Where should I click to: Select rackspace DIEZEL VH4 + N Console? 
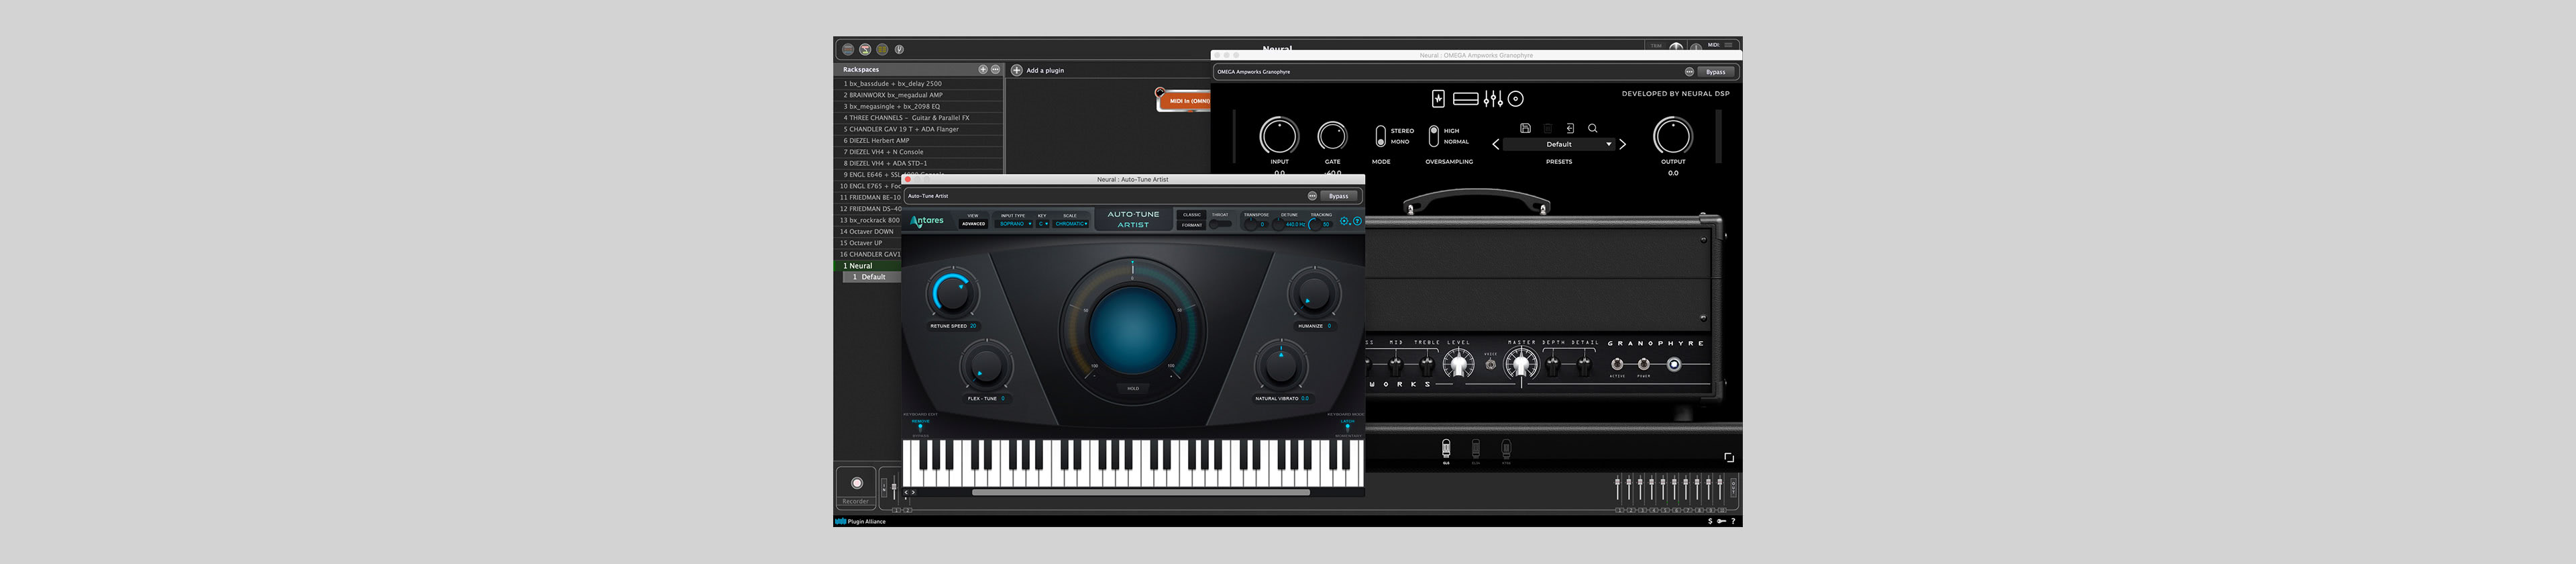tap(919, 152)
